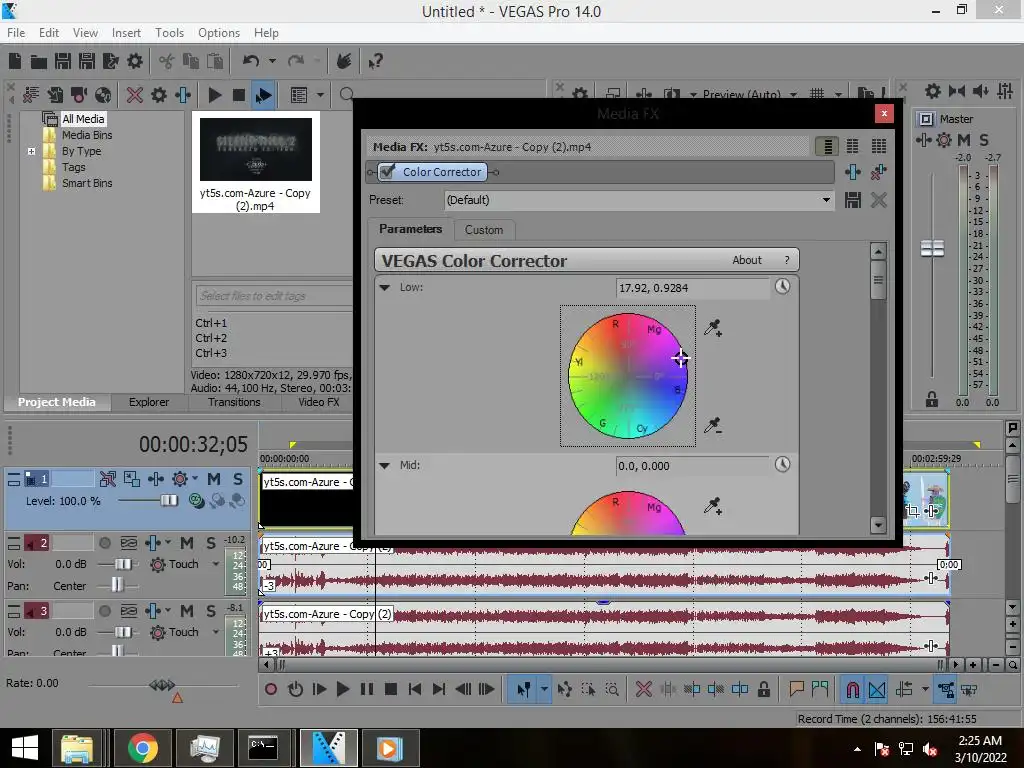Open the Insert menu

click(126, 33)
